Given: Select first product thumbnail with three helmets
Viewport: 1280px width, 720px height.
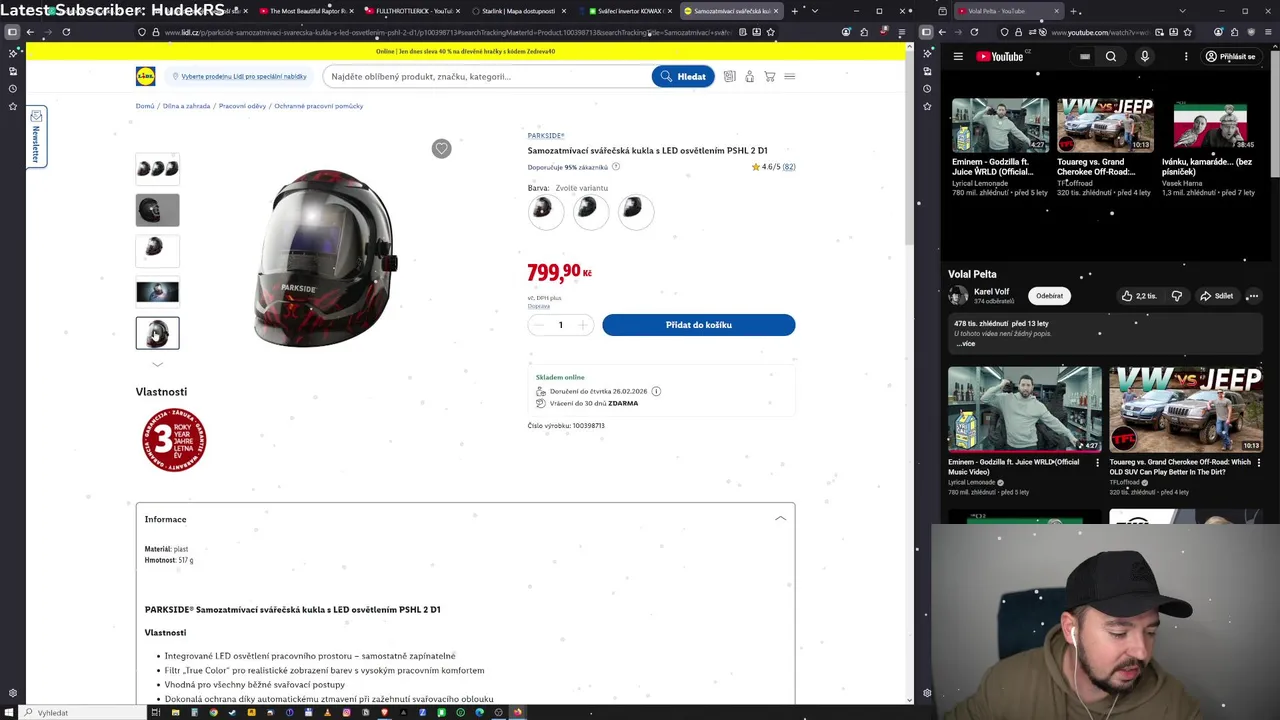Looking at the screenshot, I should 157,169.
